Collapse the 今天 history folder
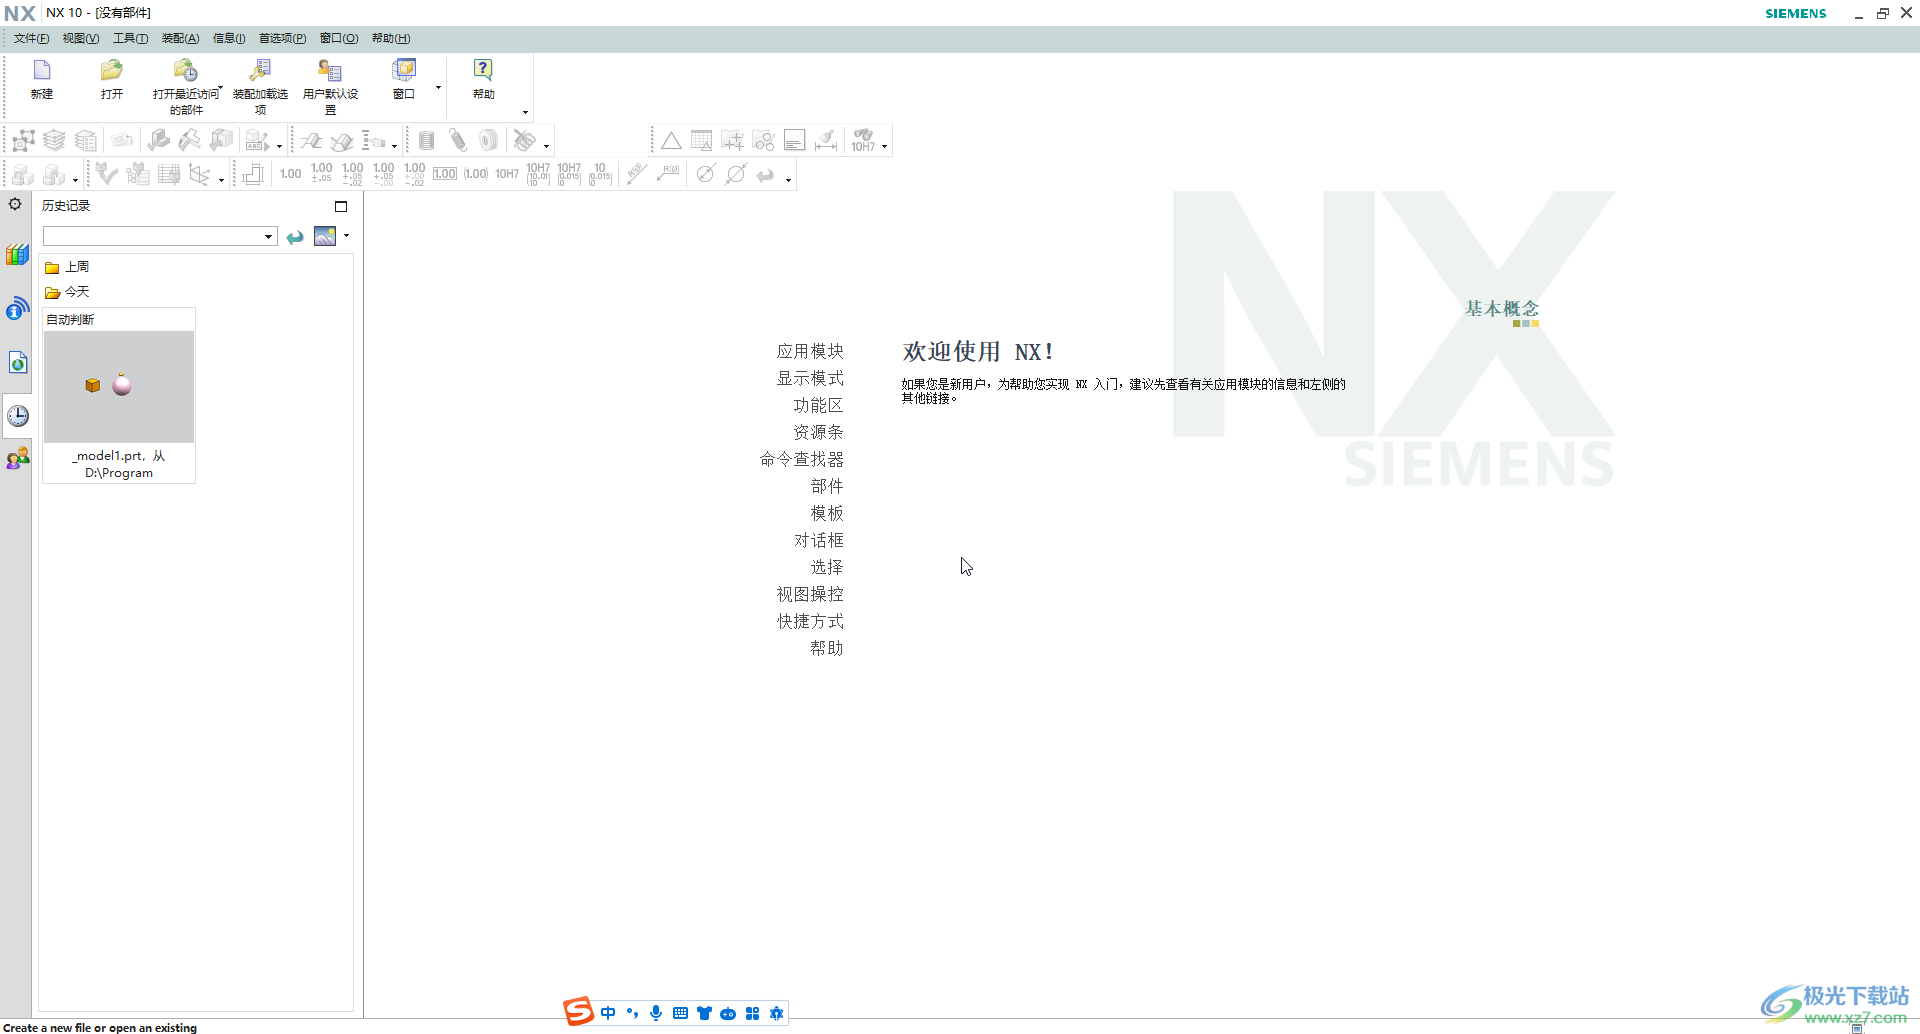This screenshot has height=1034, width=1920. (x=67, y=292)
